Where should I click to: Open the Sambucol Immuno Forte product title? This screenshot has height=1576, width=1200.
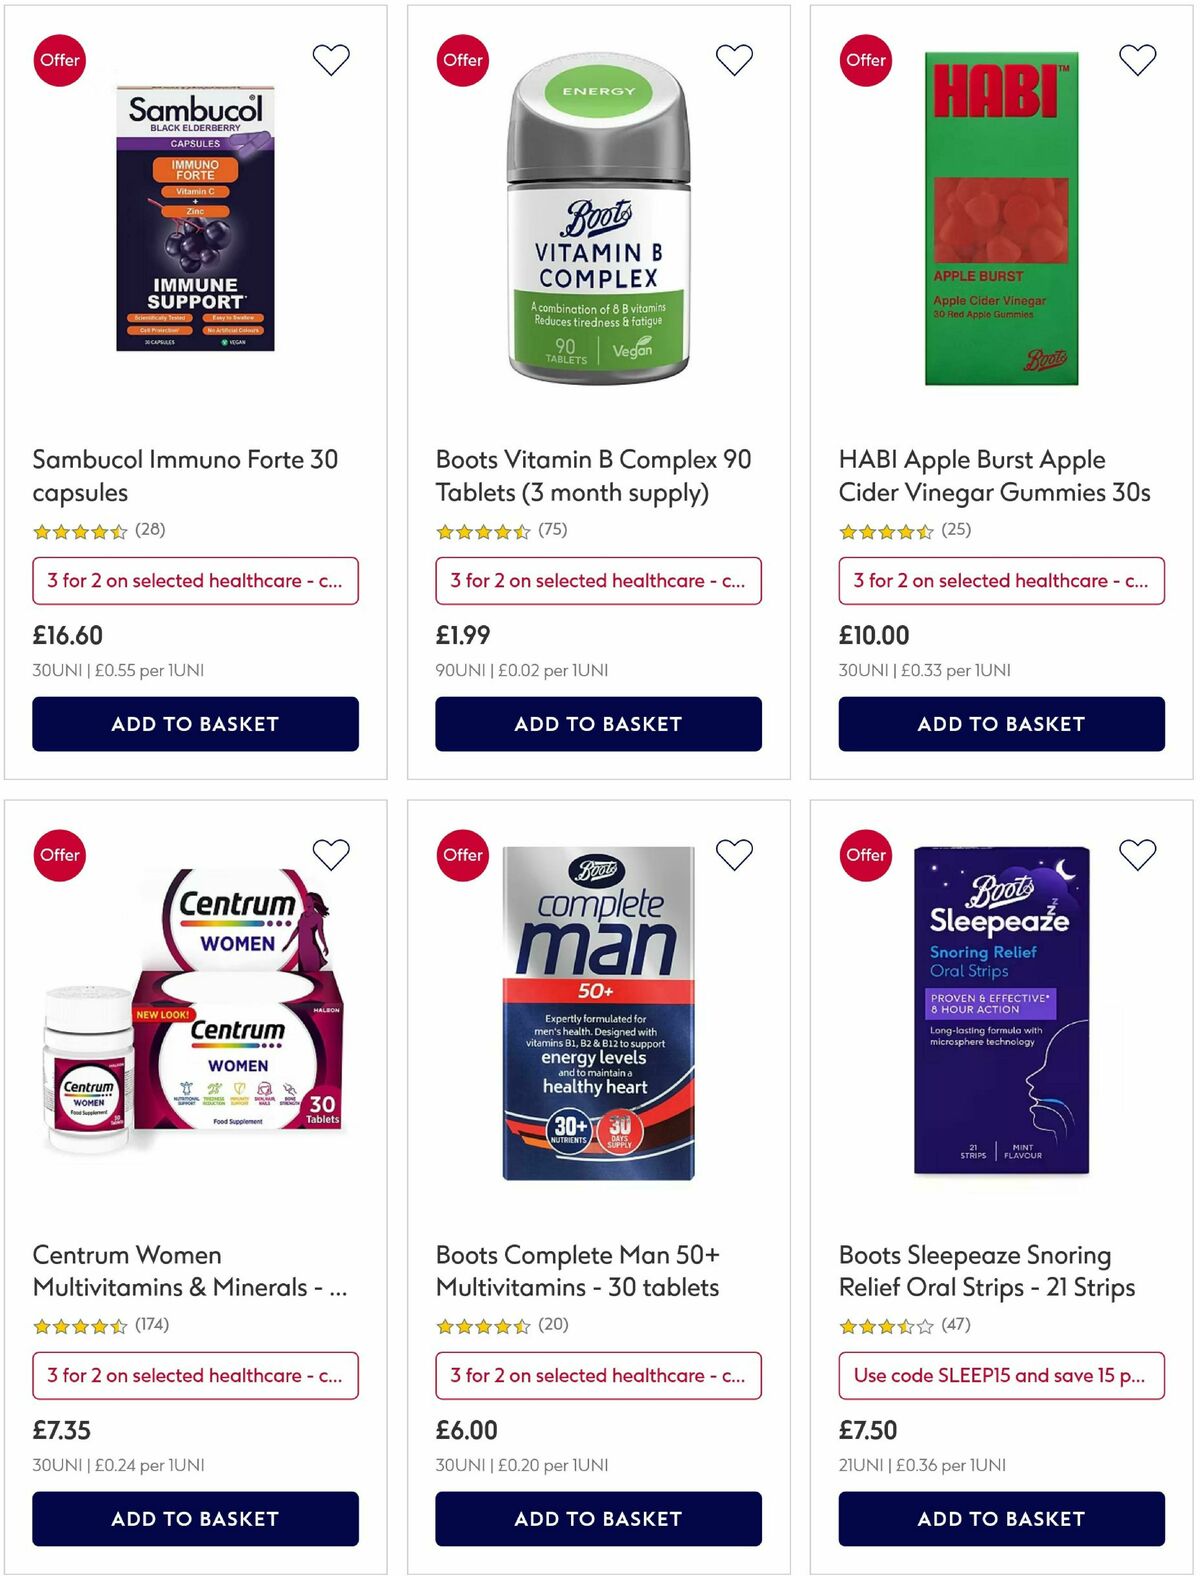[185, 475]
